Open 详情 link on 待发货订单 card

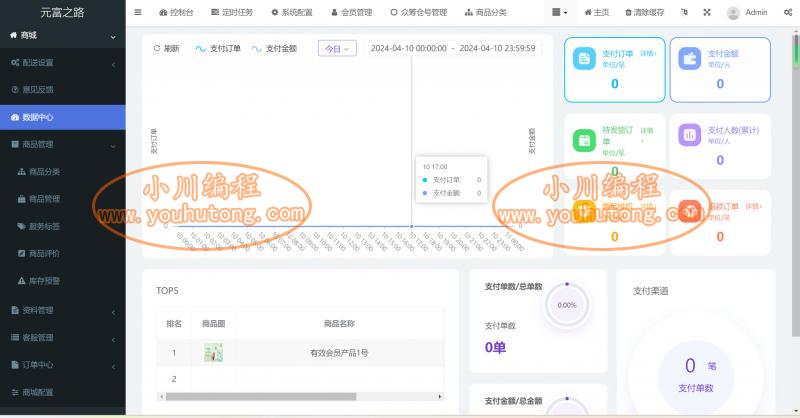point(647,135)
